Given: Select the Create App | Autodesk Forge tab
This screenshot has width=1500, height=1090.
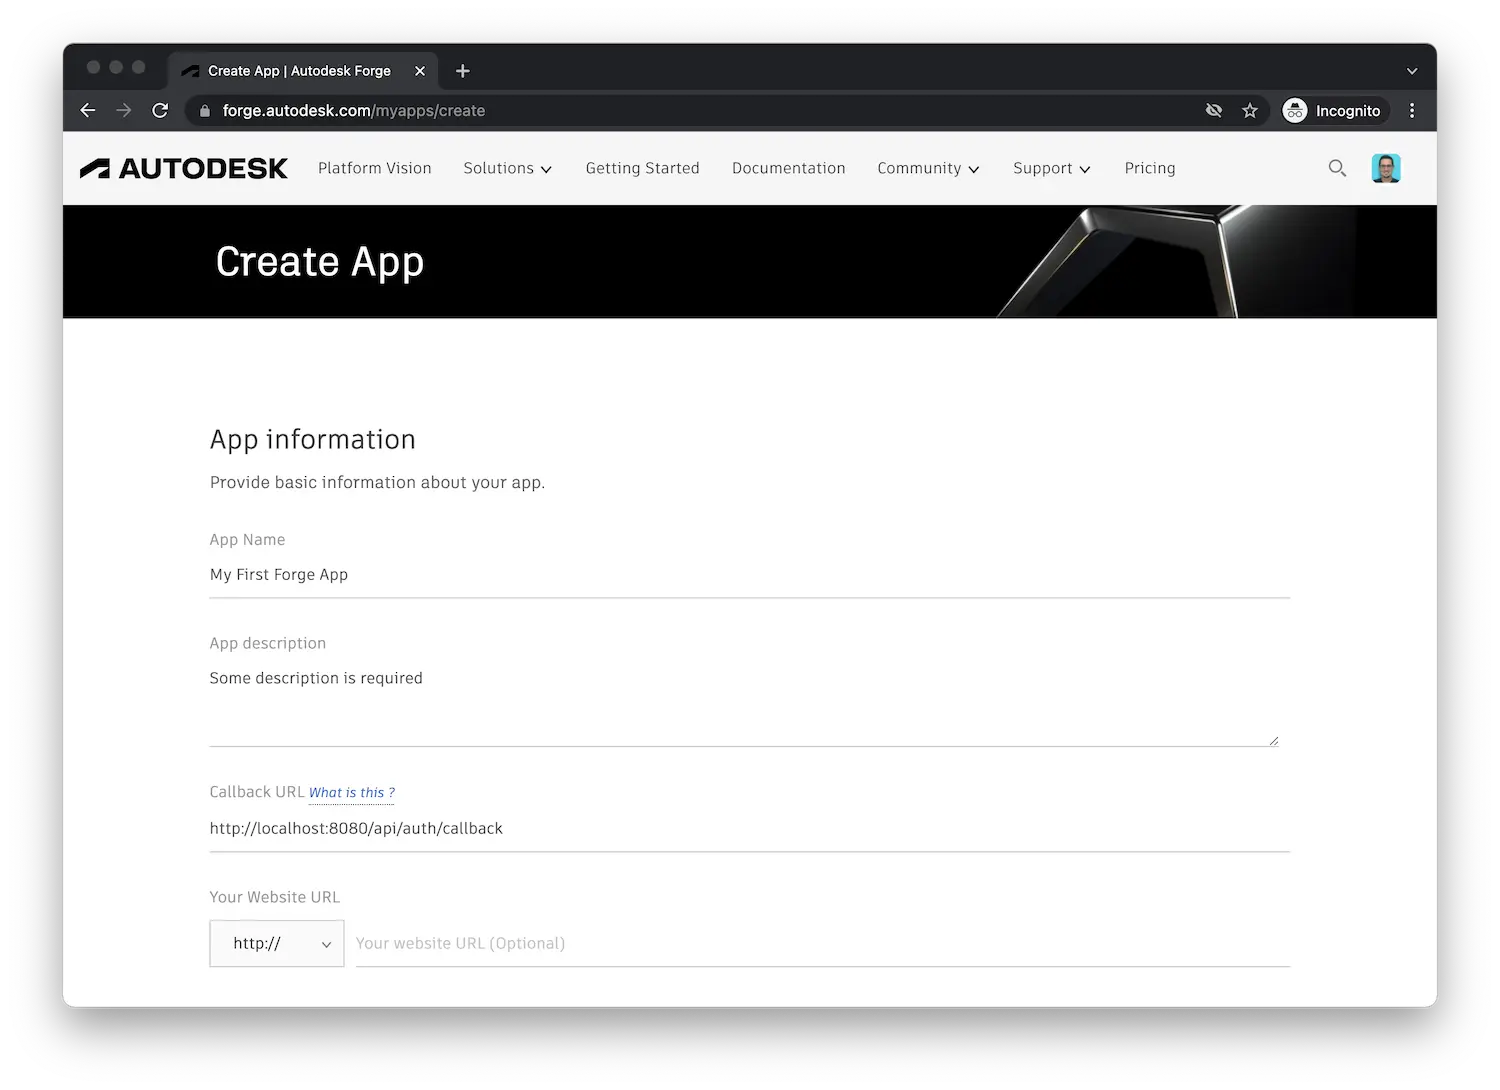Looking at the screenshot, I should (x=302, y=71).
